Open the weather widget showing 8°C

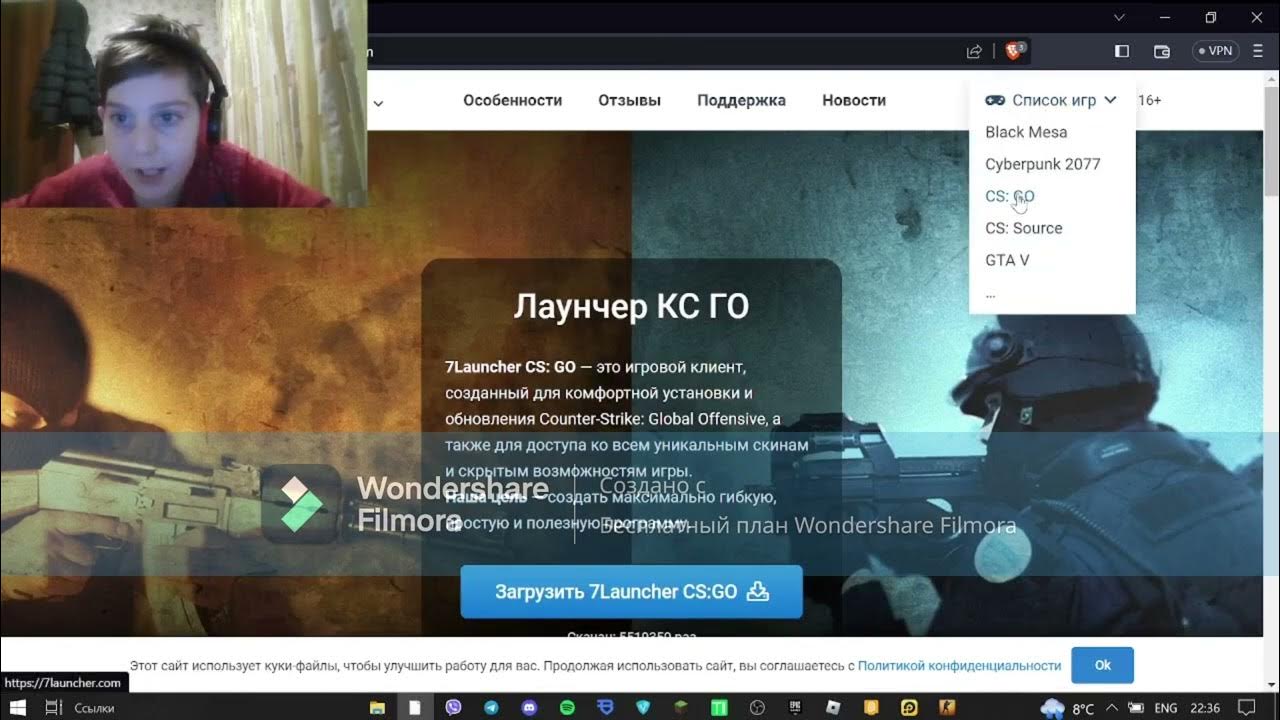[1068, 708]
